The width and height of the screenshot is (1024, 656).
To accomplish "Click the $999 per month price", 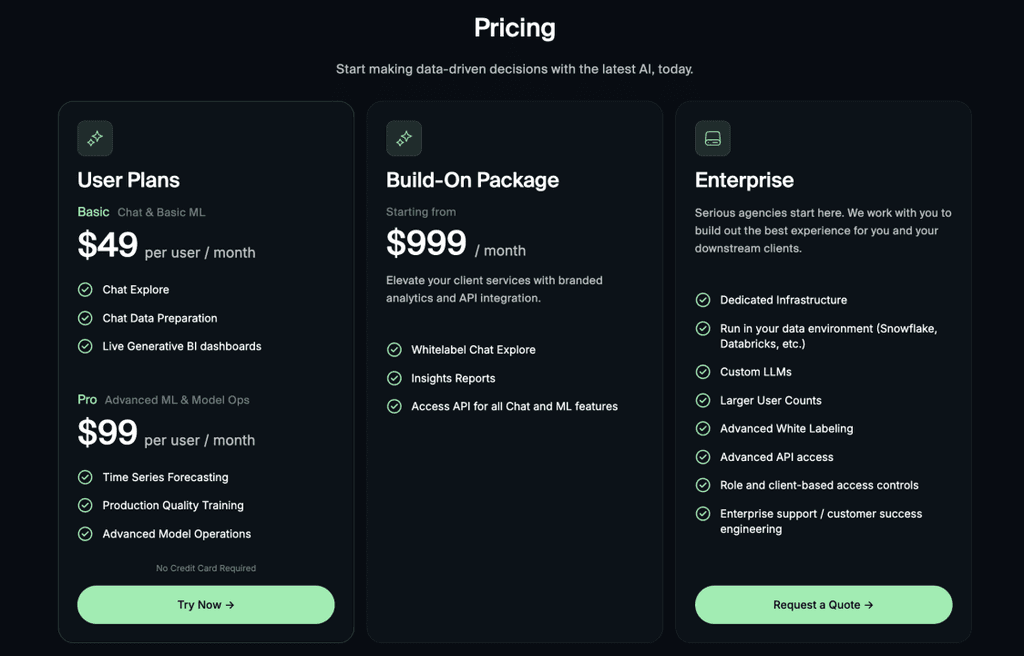I will 427,244.
